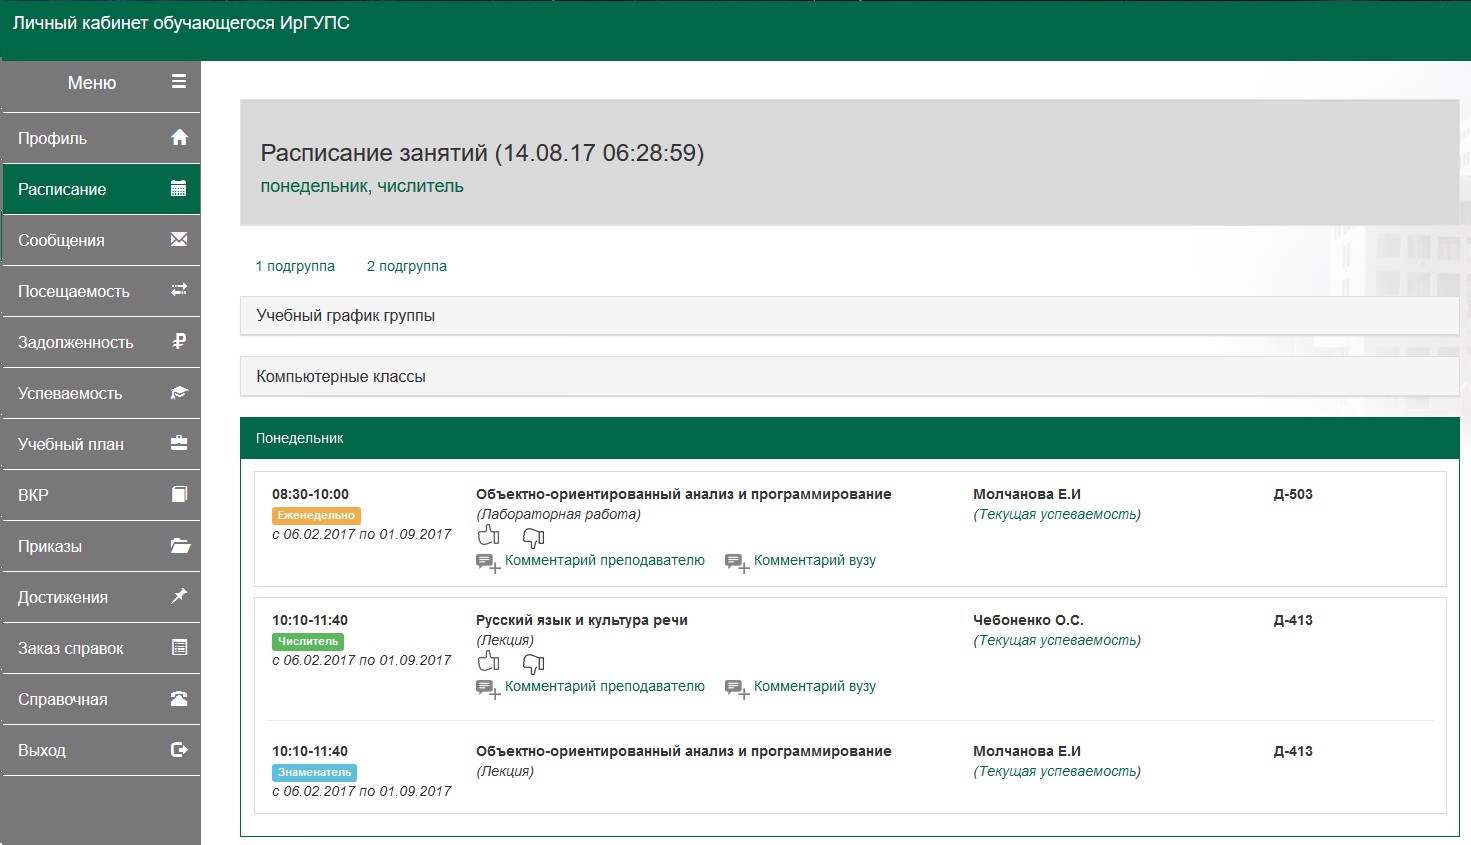
Task: Click the 08:30-10:00 time slot
Action: (310, 494)
